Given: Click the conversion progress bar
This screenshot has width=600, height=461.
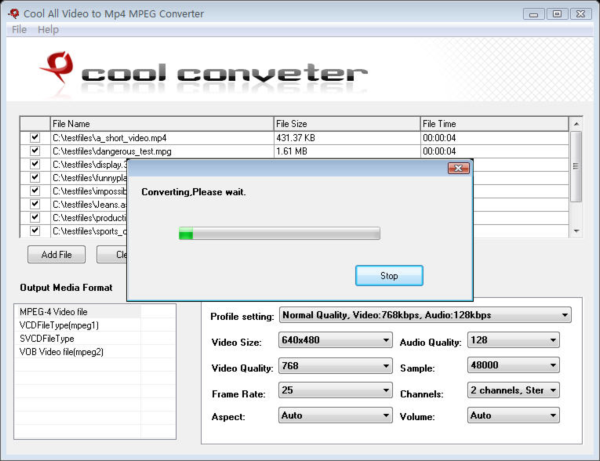Looking at the screenshot, I should tap(279, 234).
